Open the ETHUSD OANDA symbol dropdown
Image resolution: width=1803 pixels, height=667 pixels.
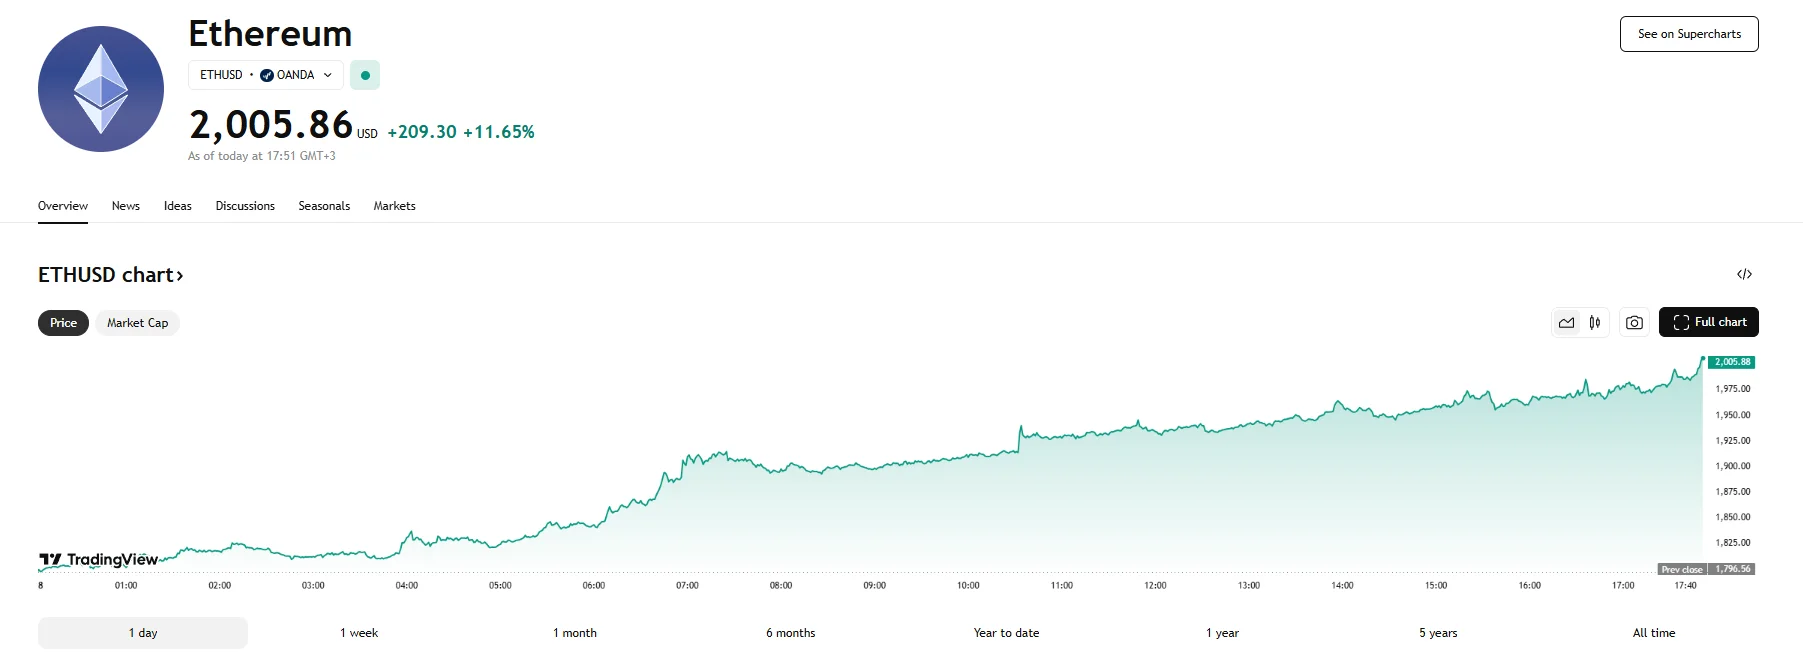(x=266, y=75)
